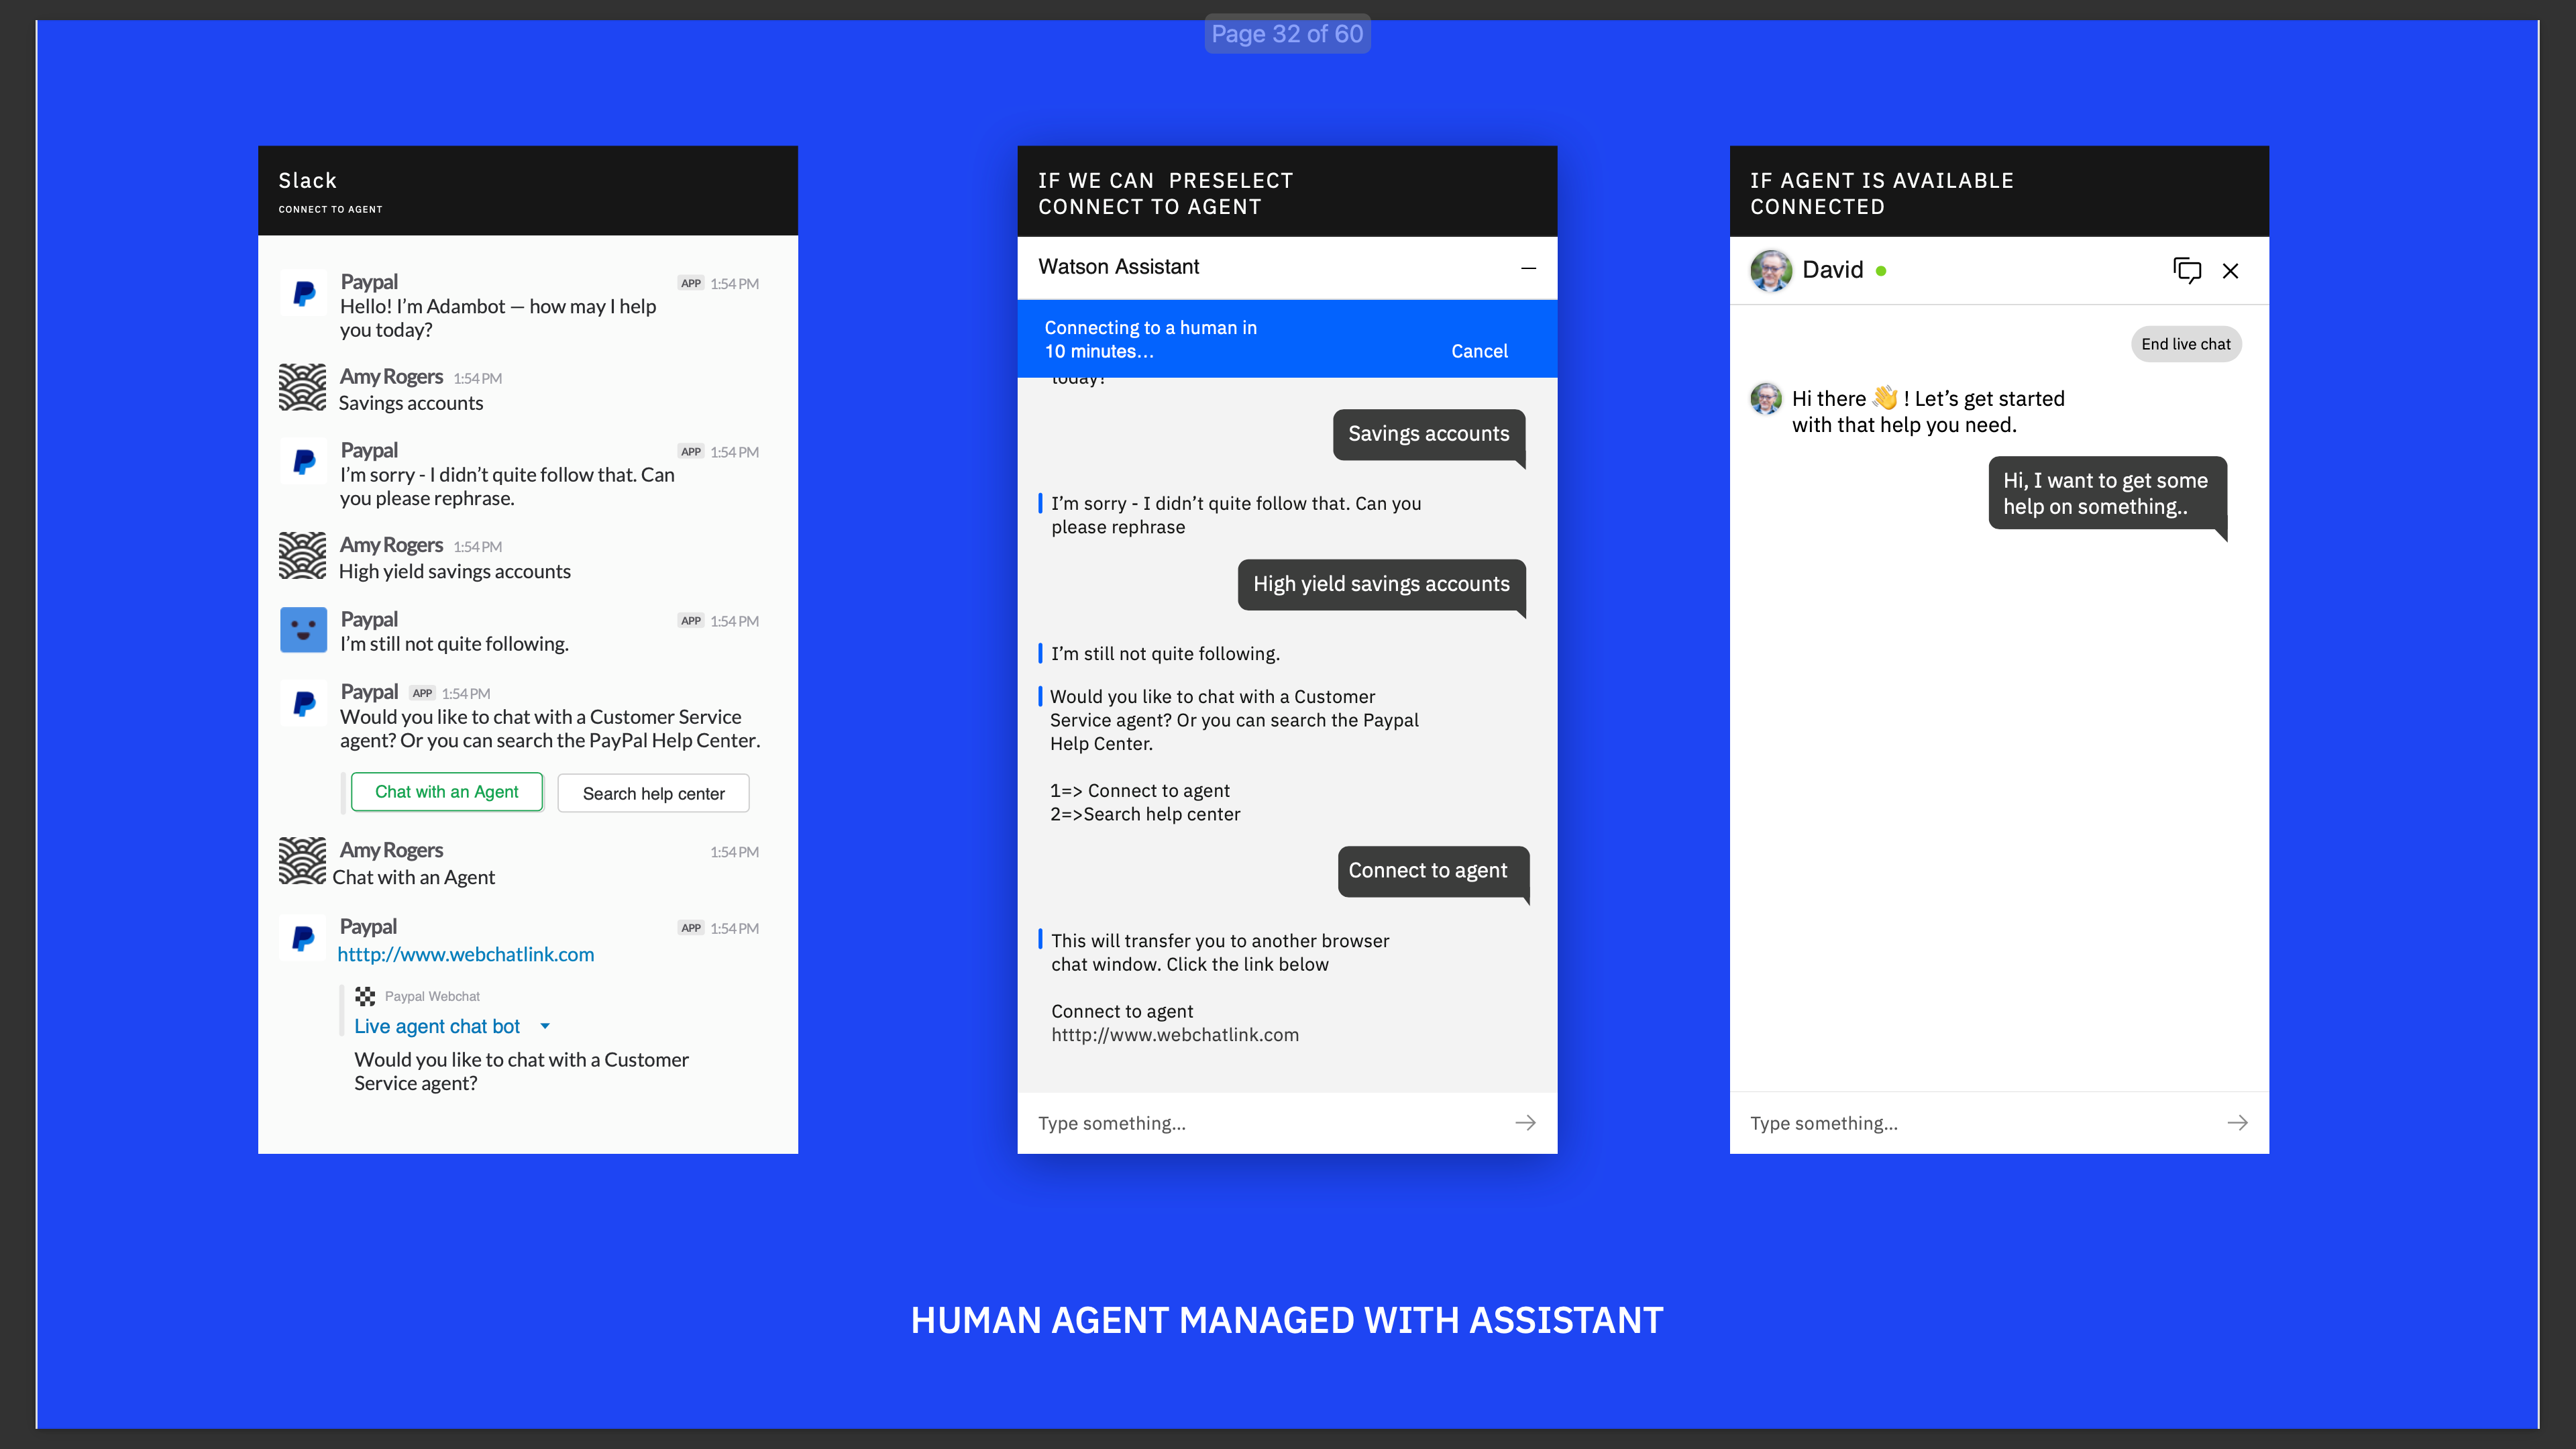Minimize the Watson Assistant chat window
The width and height of the screenshot is (2576, 1449).
(x=1528, y=268)
